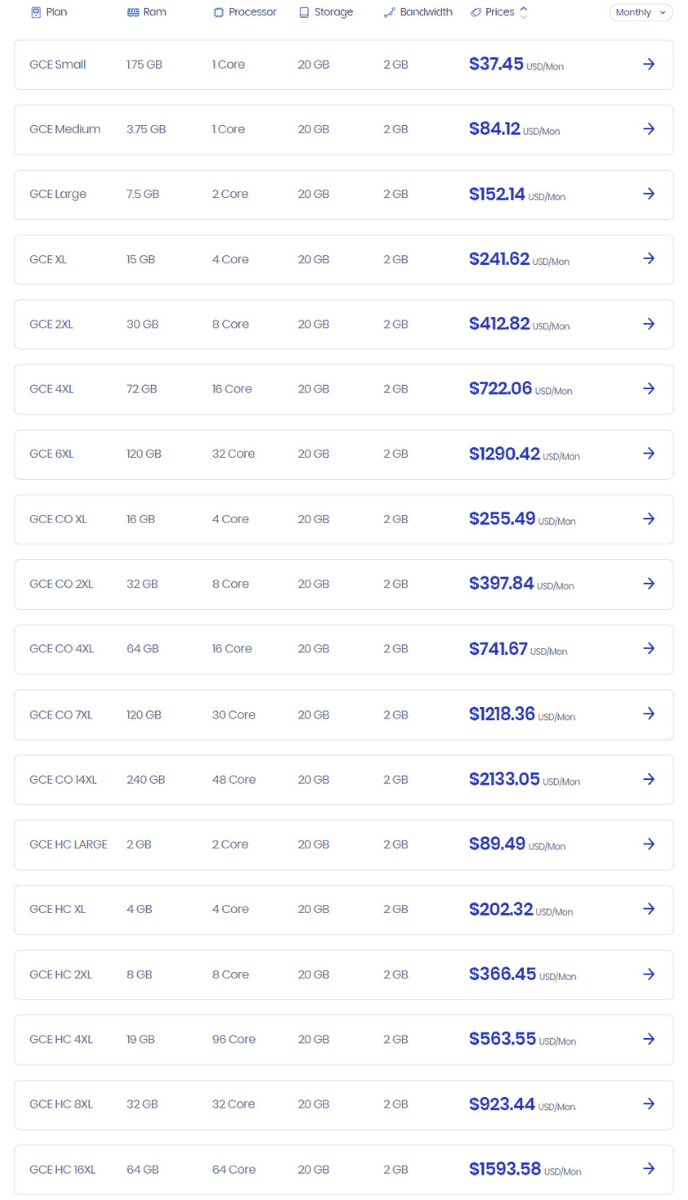Click the $202.32 price value
The image size is (688, 1200).
coord(501,909)
